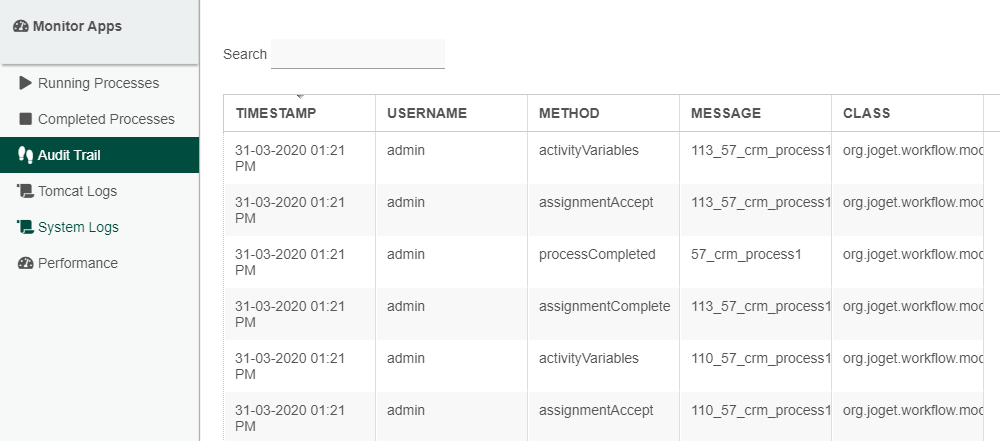Viewport: 1000px width, 441px height.
Task: Sort by the MESSAGE column header
Action: click(x=726, y=113)
